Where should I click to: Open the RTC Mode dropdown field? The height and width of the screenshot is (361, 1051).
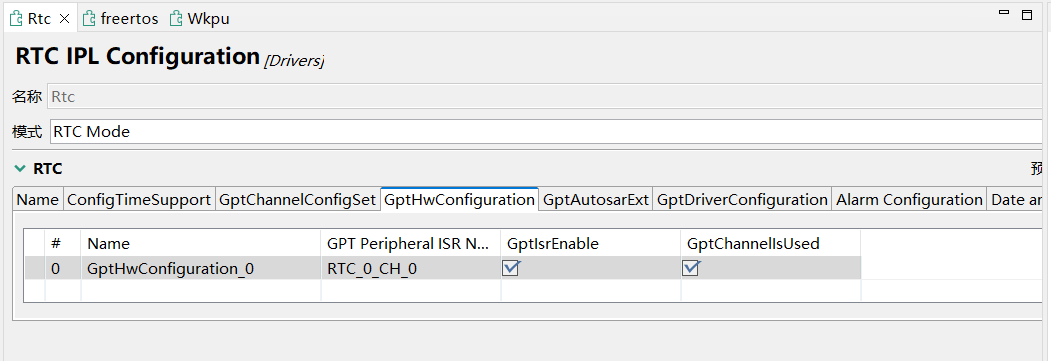pyautogui.click(x=546, y=132)
